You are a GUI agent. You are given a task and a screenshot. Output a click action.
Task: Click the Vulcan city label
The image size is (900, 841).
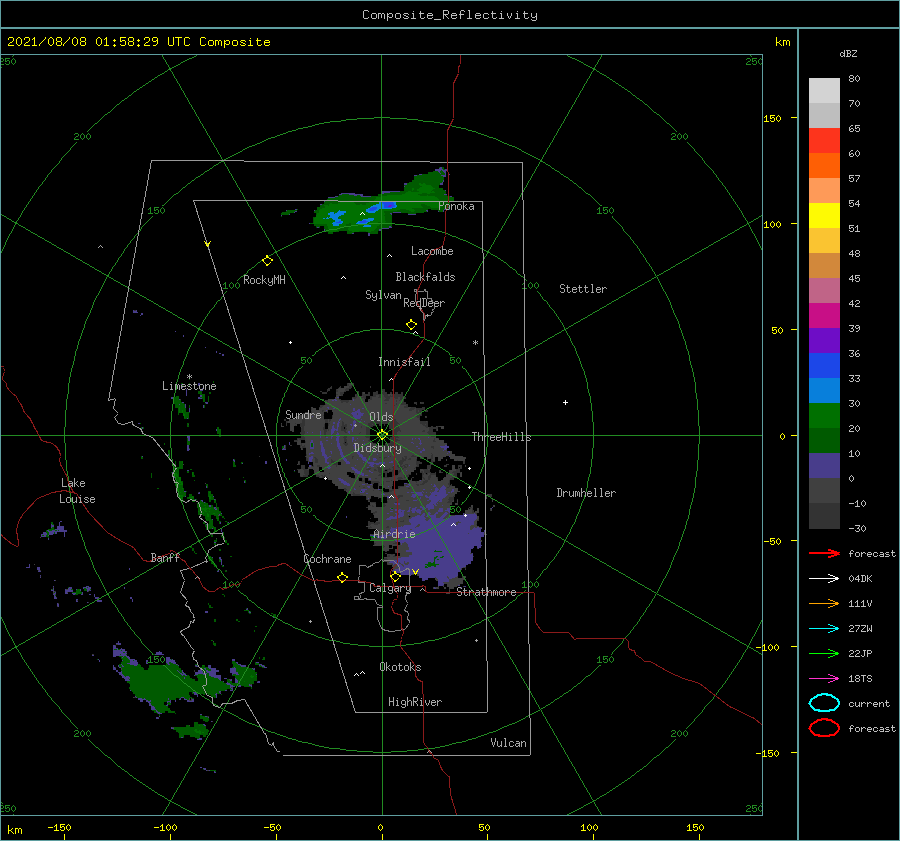click(509, 743)
